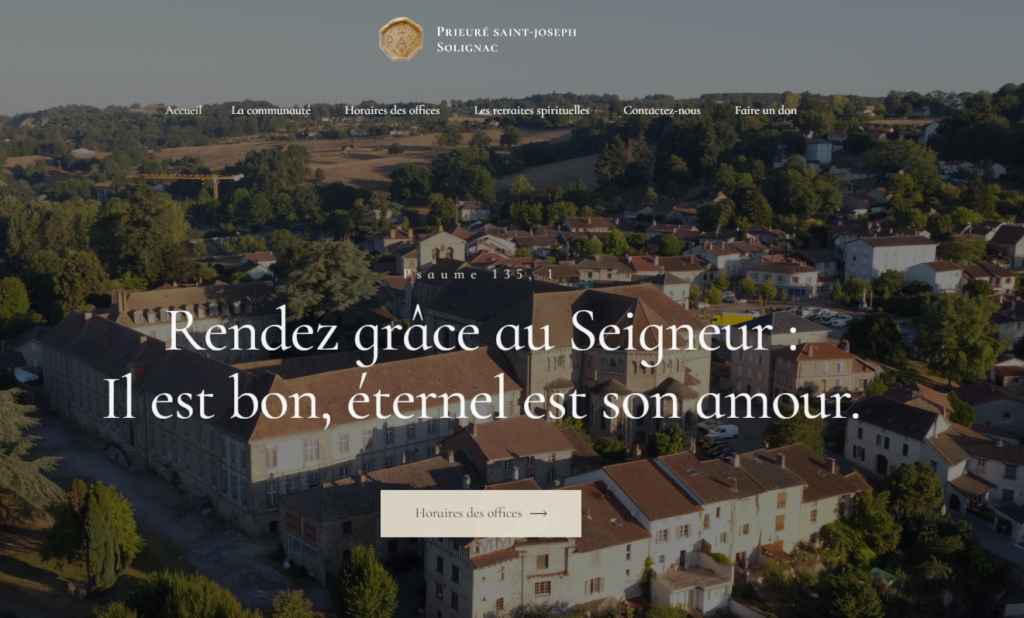Click the Solignac subtitle under the site title
This screenshot has width=1024, height=618.
[467, 48]
